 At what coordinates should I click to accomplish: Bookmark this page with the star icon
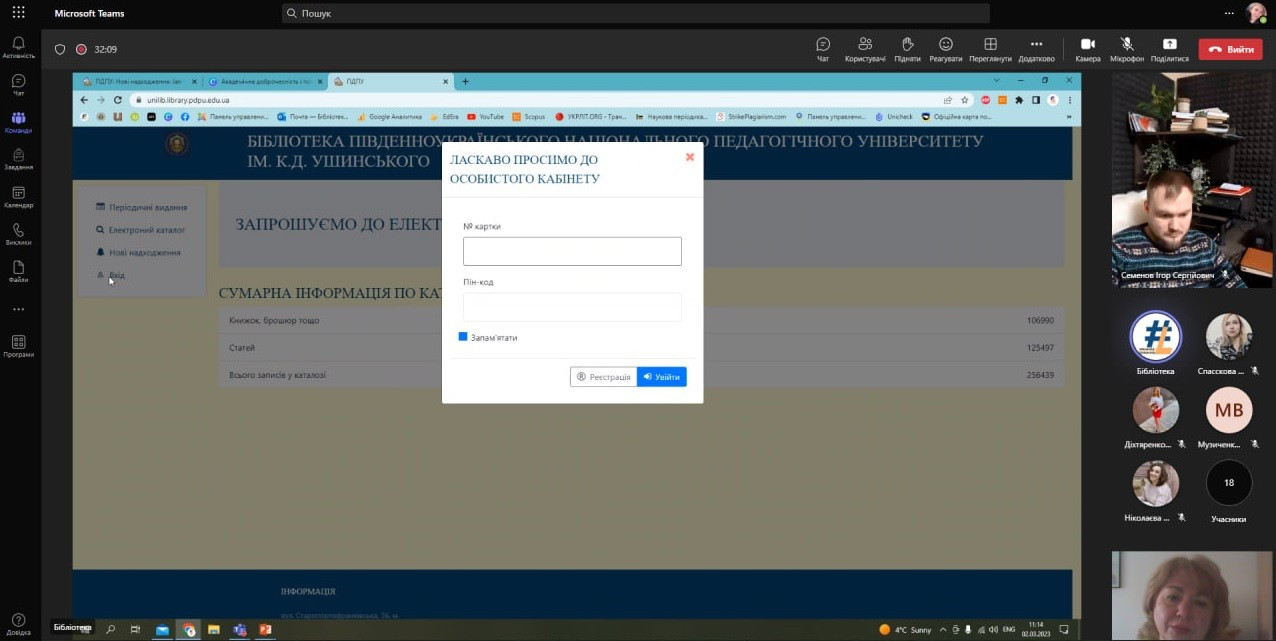pos(964,100)
